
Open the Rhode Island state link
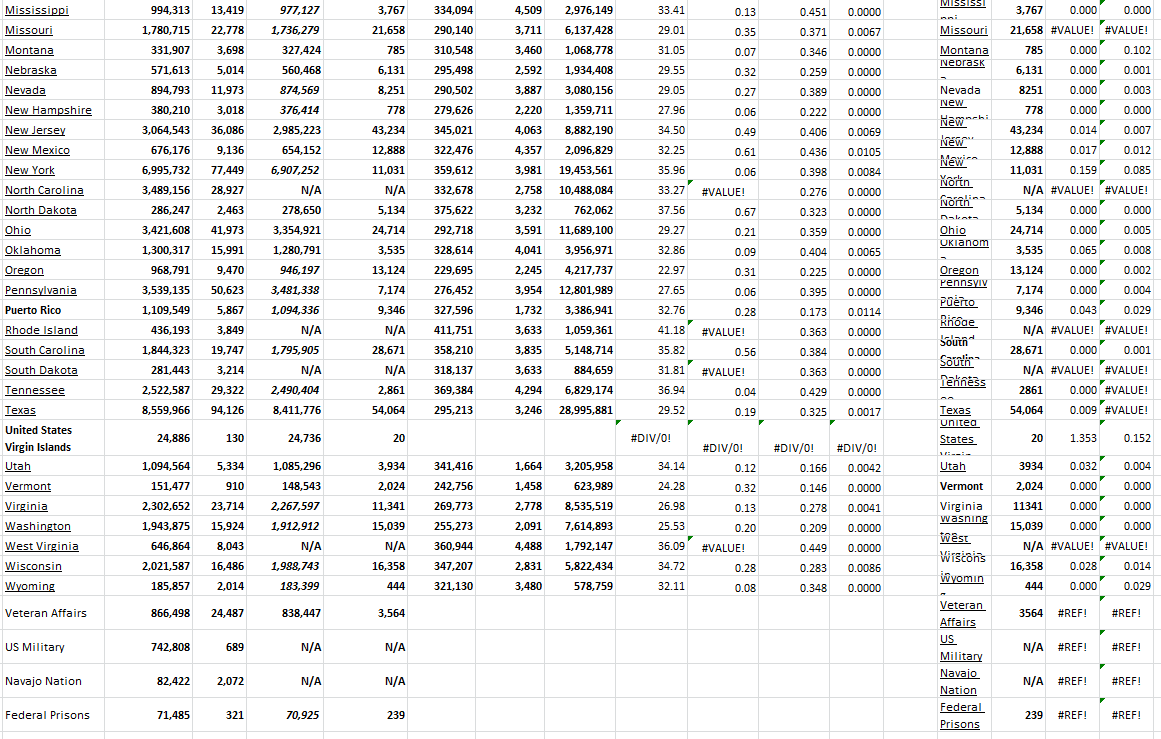(x=41, y=330)
